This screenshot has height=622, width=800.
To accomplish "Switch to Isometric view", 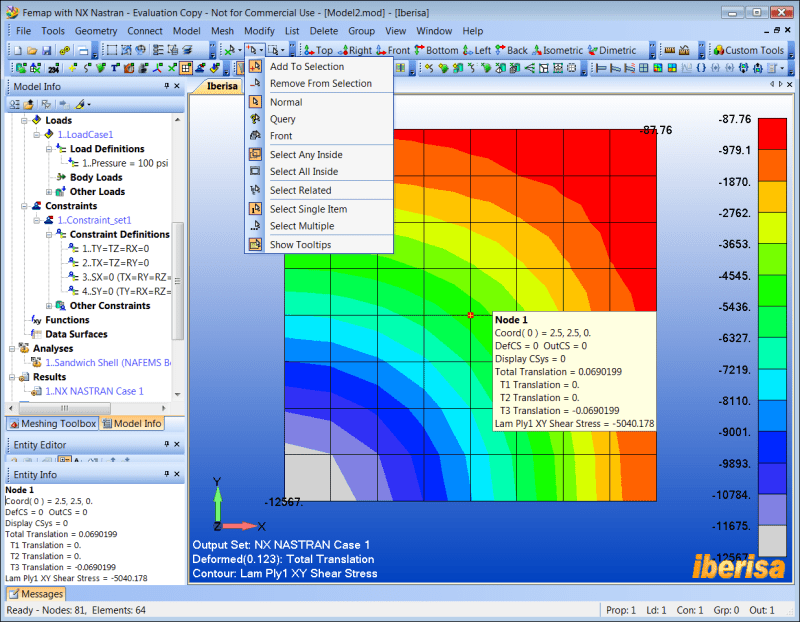I will [558, 50].
